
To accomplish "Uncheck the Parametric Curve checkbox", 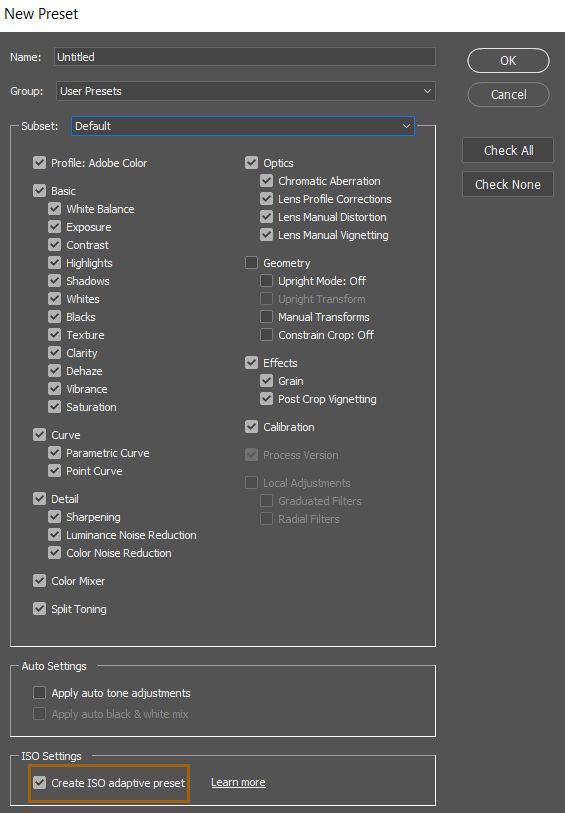I will tap(54, 453).
